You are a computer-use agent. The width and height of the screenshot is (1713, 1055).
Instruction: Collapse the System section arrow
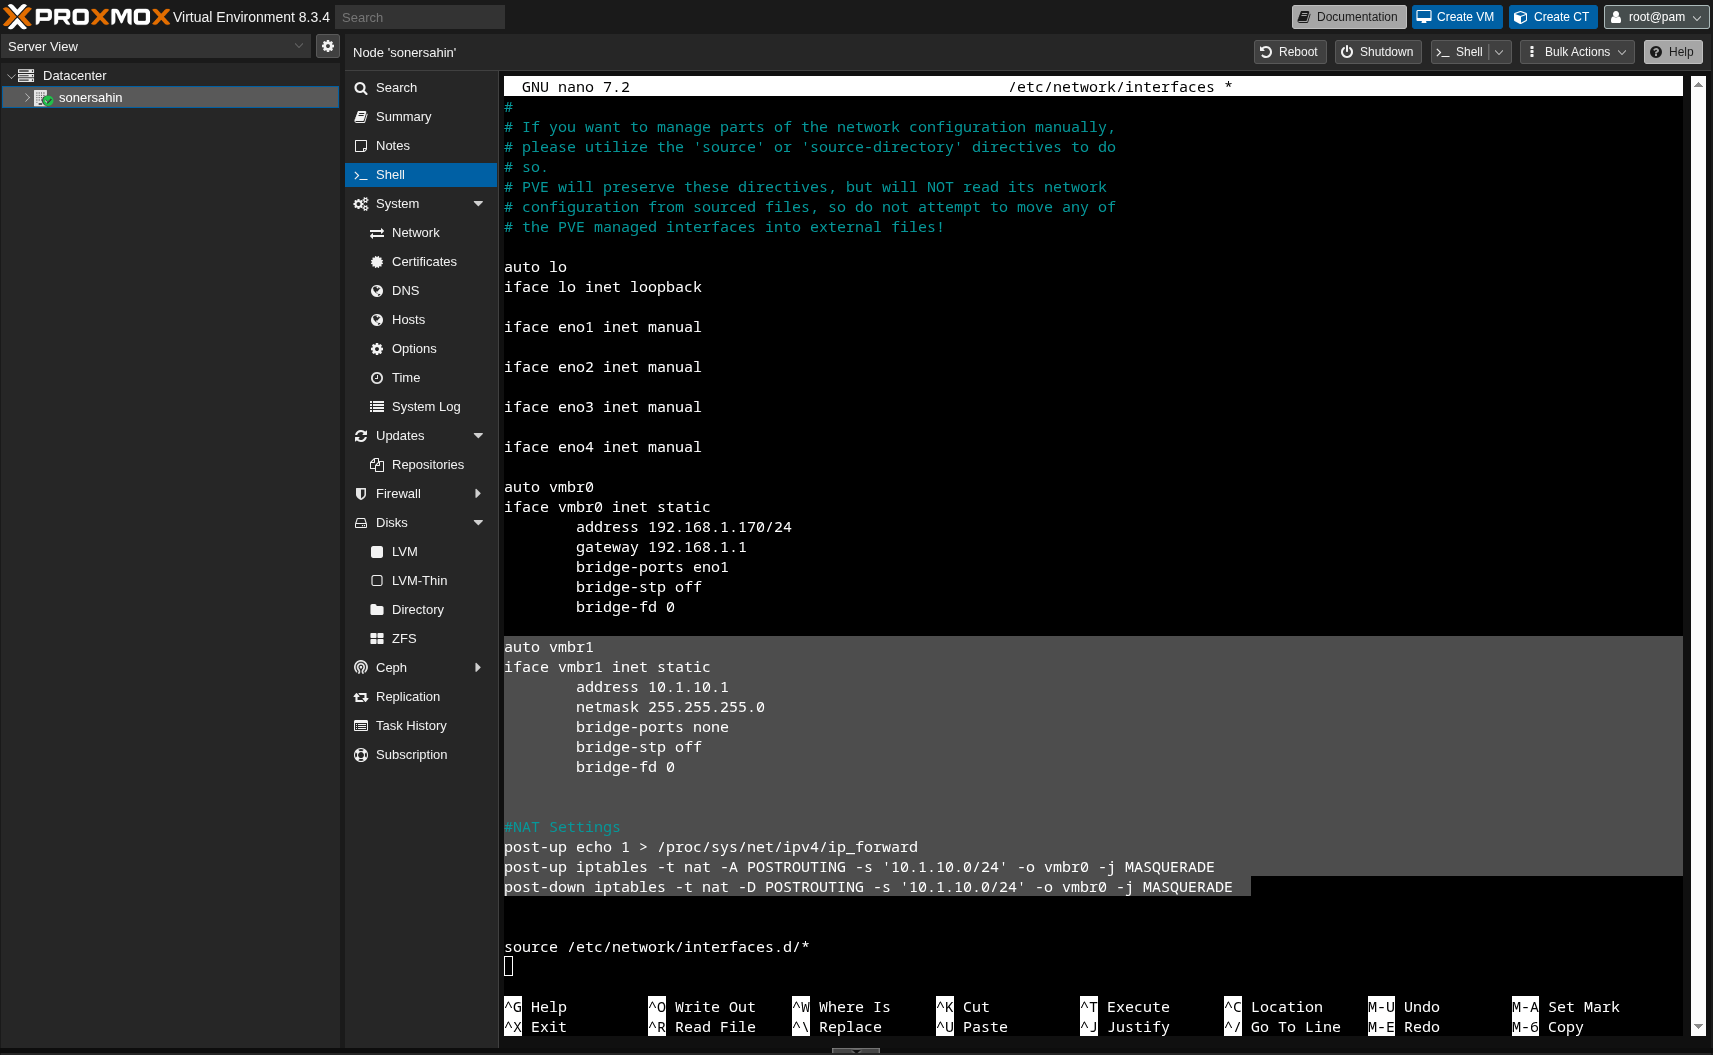pos(478,204)
